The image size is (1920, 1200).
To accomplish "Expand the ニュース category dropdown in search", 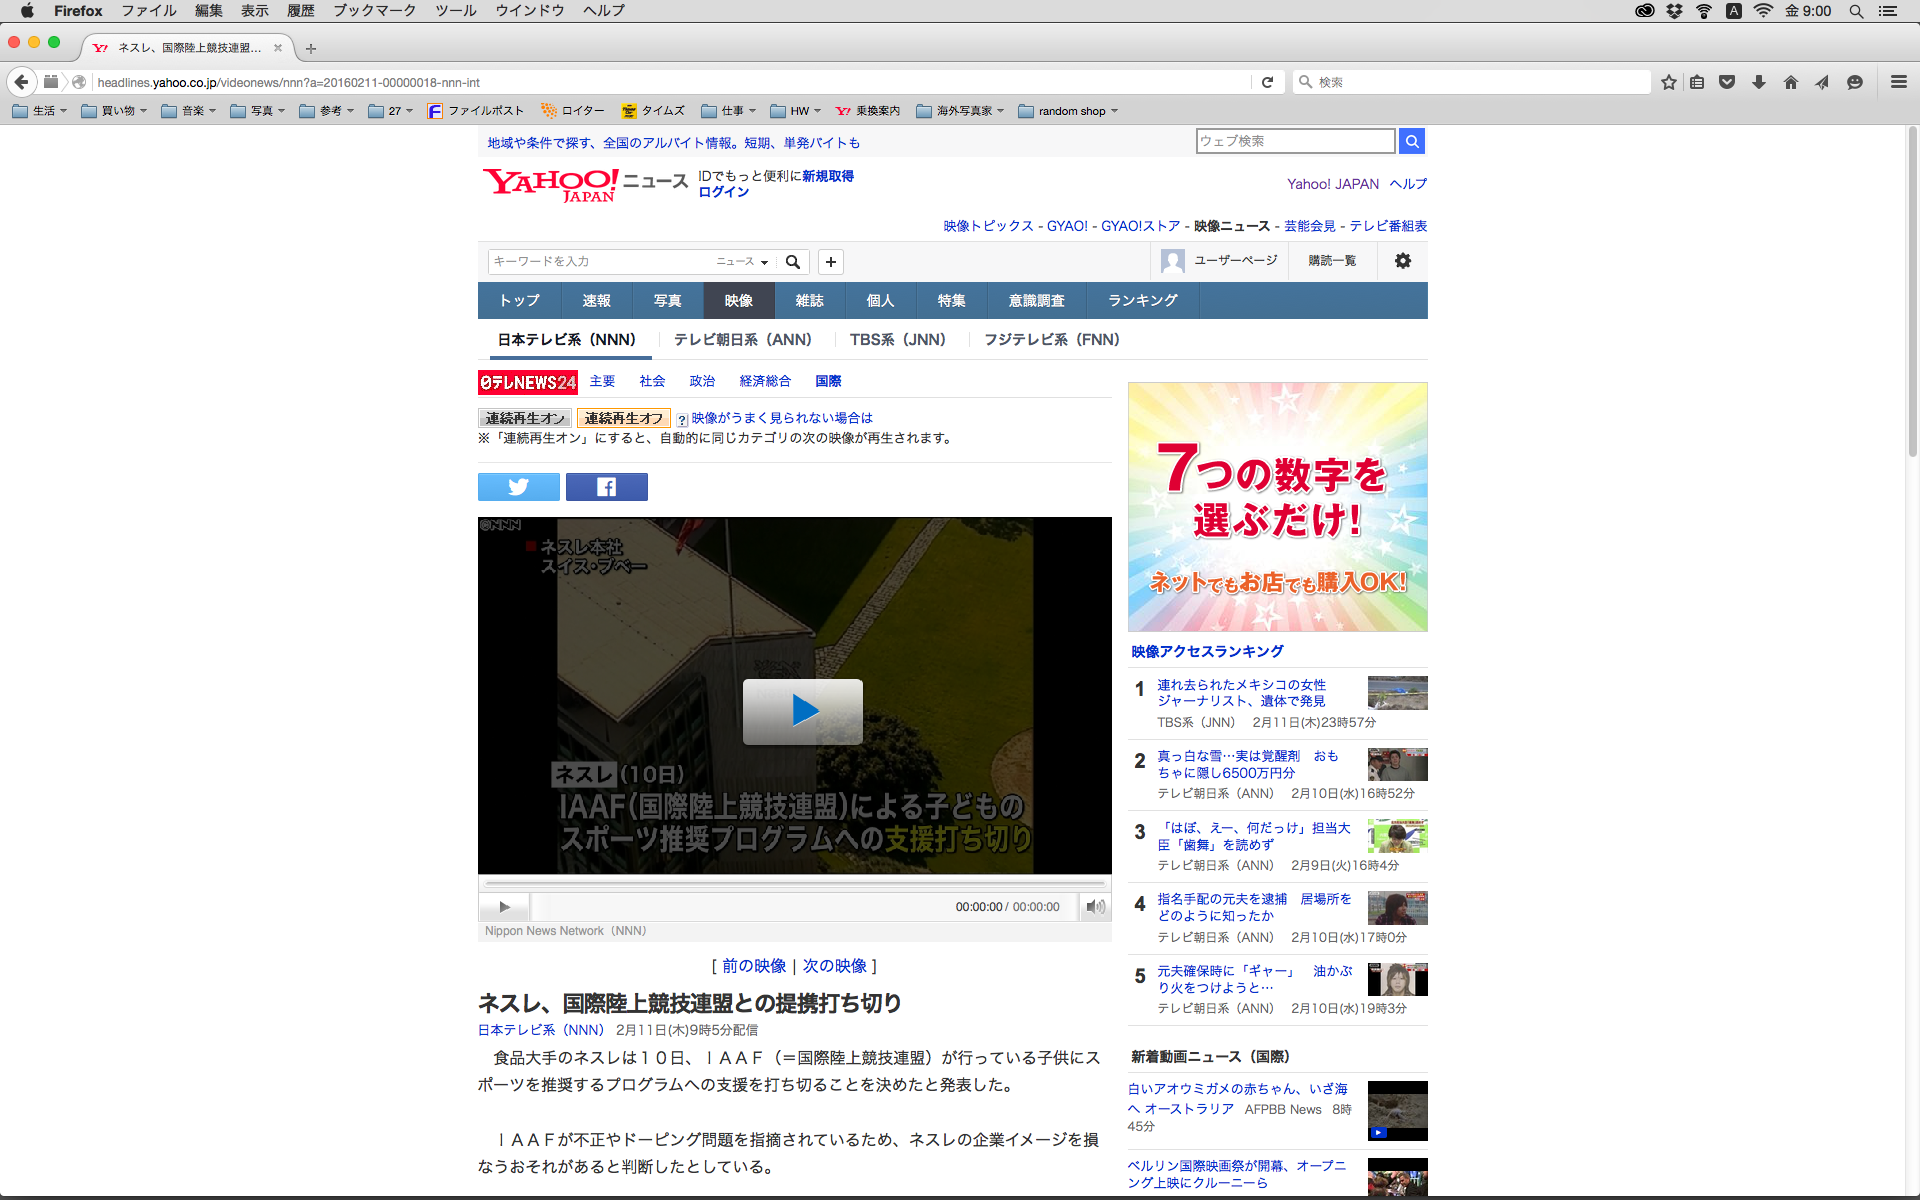I will (x=742, y=262).
